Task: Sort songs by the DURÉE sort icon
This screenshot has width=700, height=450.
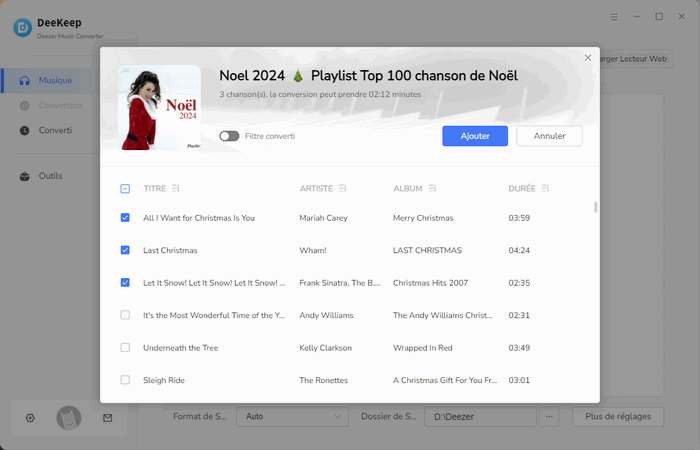Action: [x=545, y=188]
